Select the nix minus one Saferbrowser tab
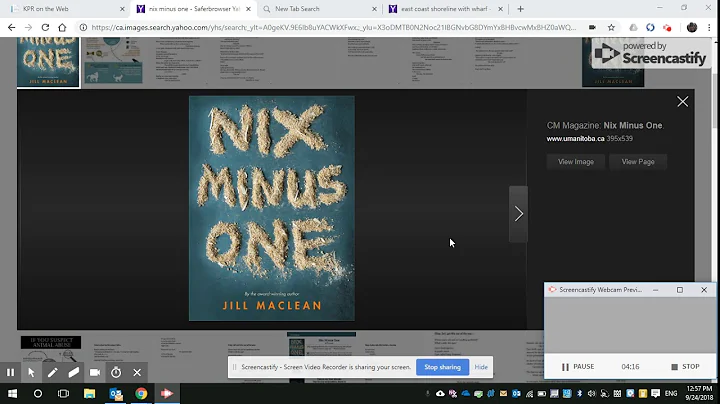The height and width of the screenshot is (404, 720). [x=193, y=9]
